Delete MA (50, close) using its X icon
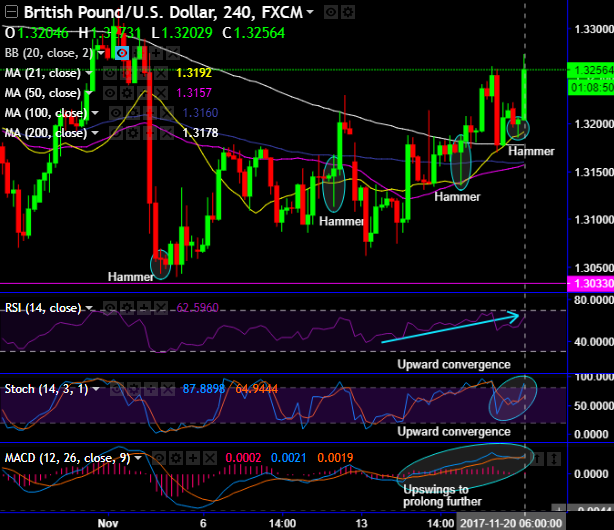 coord(161,93)
